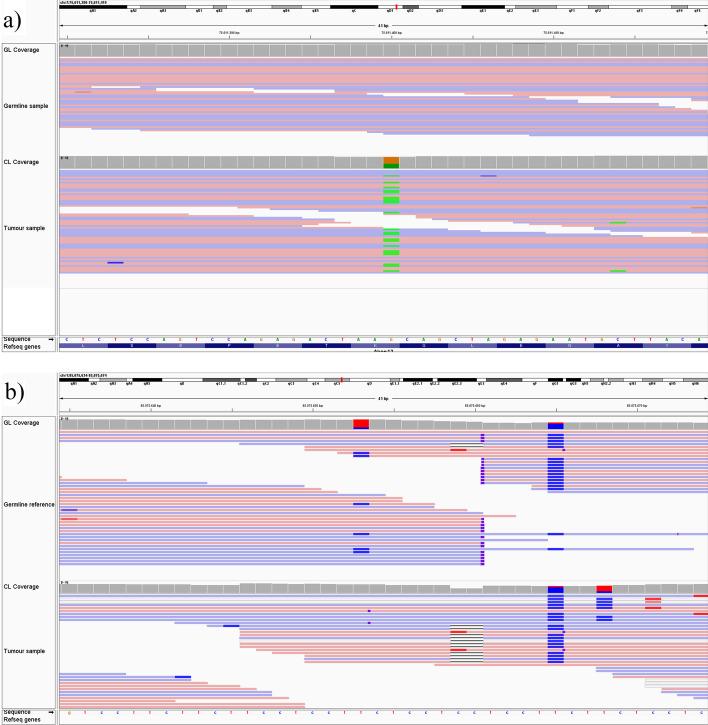The image size is (708, 725).
Task: Select the CL Coverage track name in panel a
Action: point(21,162)
